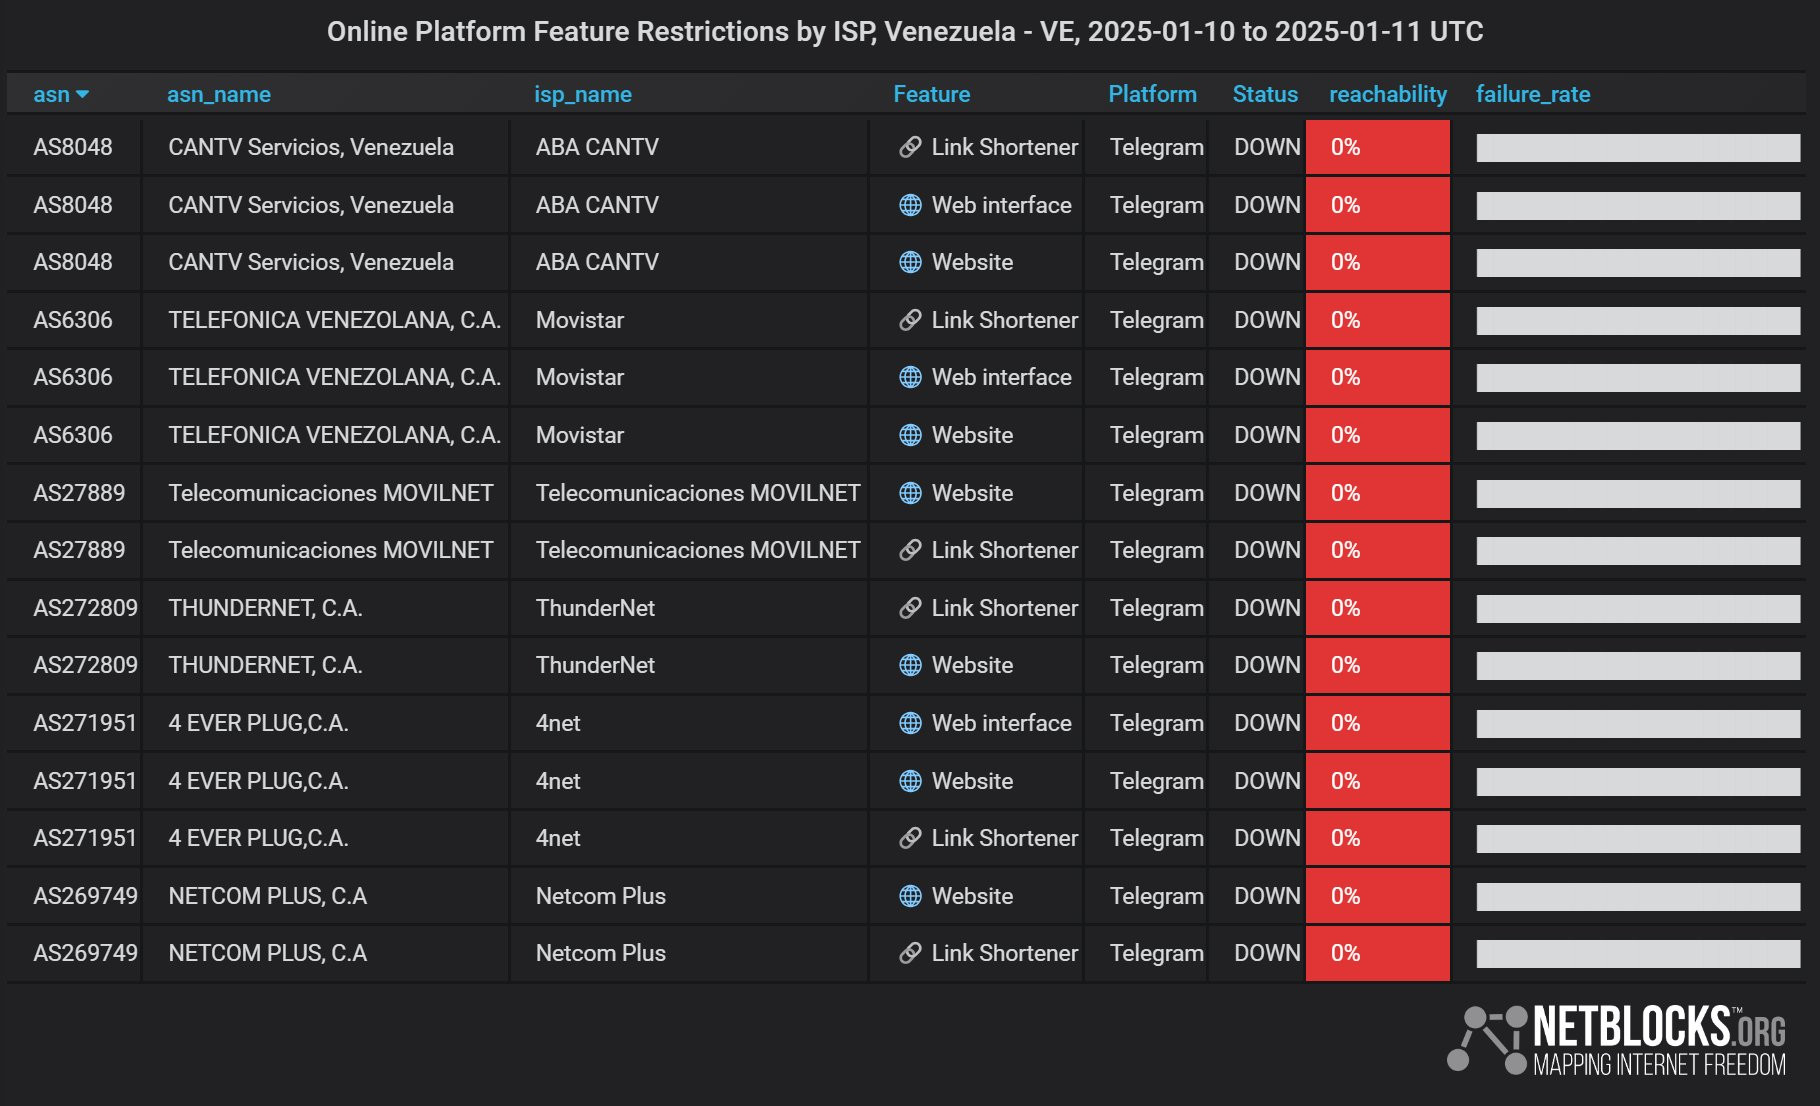Image resolution: width=1820 pixels, height=1106 pixels.
Task: Click globe icon in Netcom Plus Website row
Action: (910, 896)
